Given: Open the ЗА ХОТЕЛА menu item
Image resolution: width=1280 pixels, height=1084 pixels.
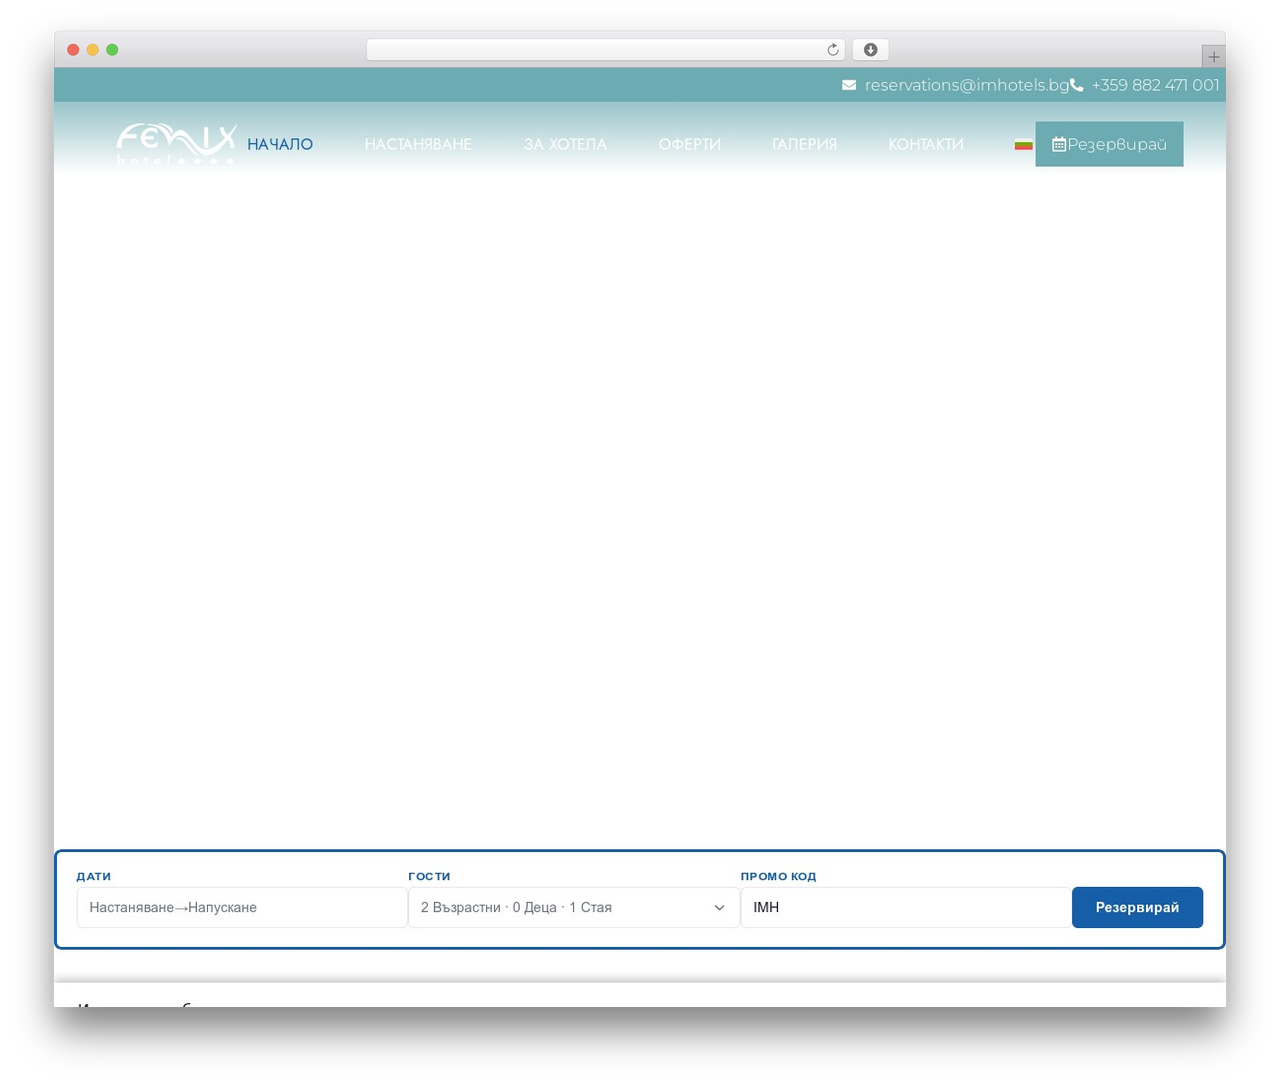Looking at the screenshot, I should 565,144.
